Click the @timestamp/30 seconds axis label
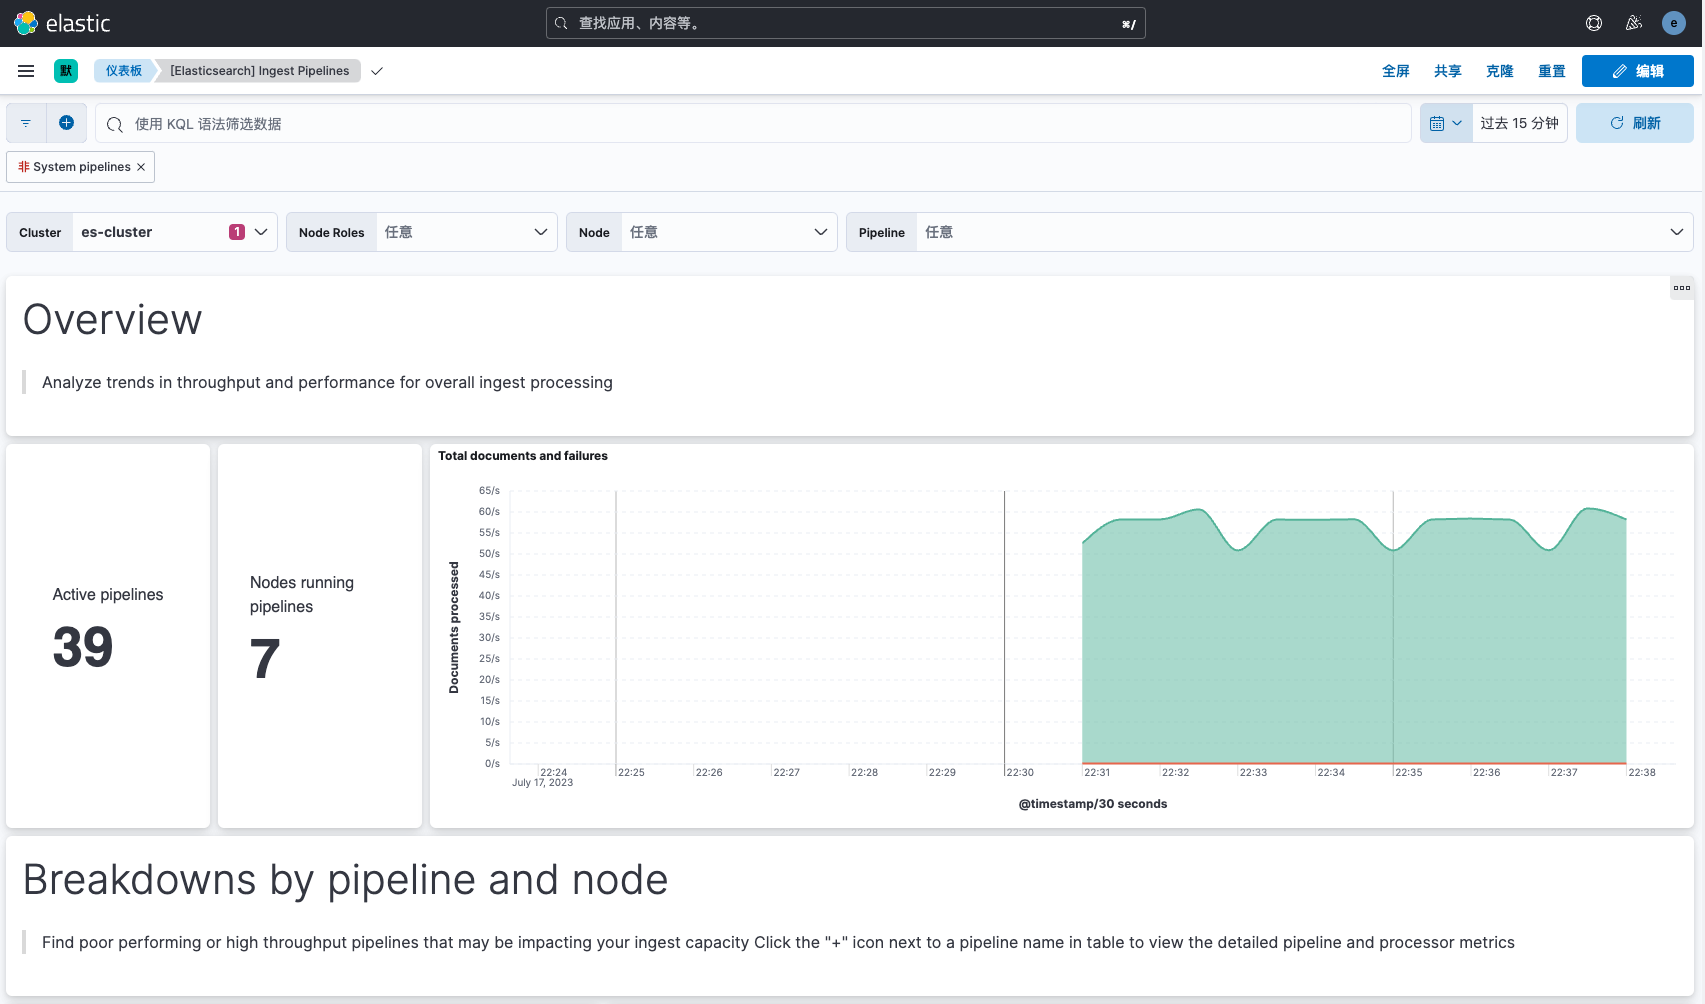 pyautogui.click(x=1093, y=804)
